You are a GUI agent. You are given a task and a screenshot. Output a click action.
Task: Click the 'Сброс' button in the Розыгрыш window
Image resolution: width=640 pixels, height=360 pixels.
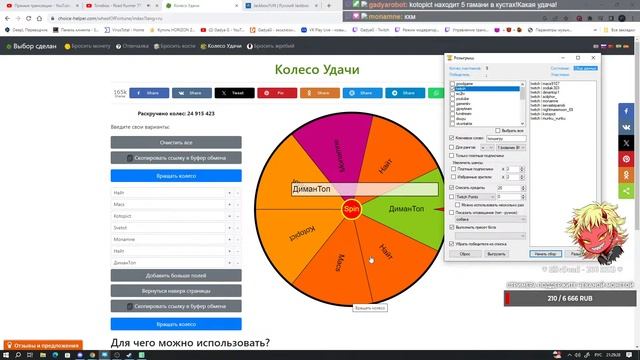click(465, 254)
